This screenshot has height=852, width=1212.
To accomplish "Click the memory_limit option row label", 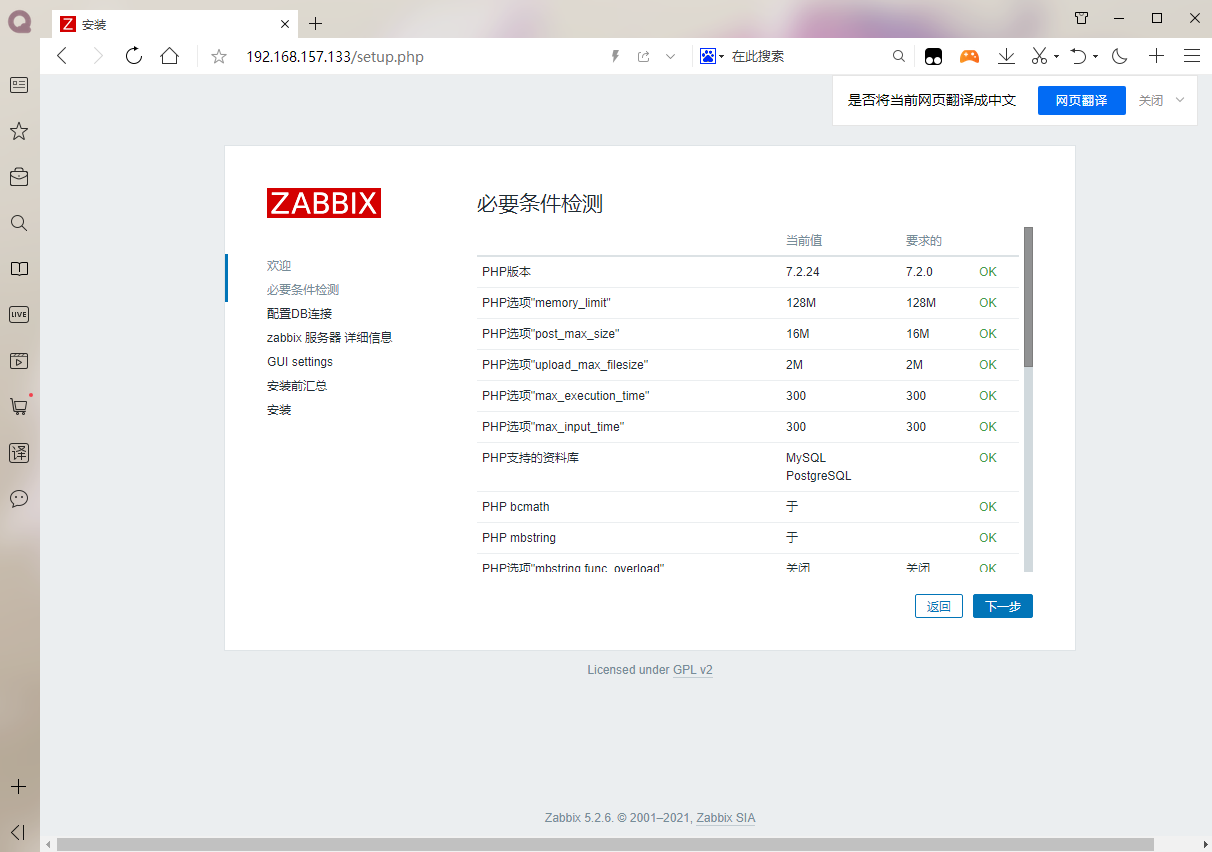I will click(x=546, y=303).
